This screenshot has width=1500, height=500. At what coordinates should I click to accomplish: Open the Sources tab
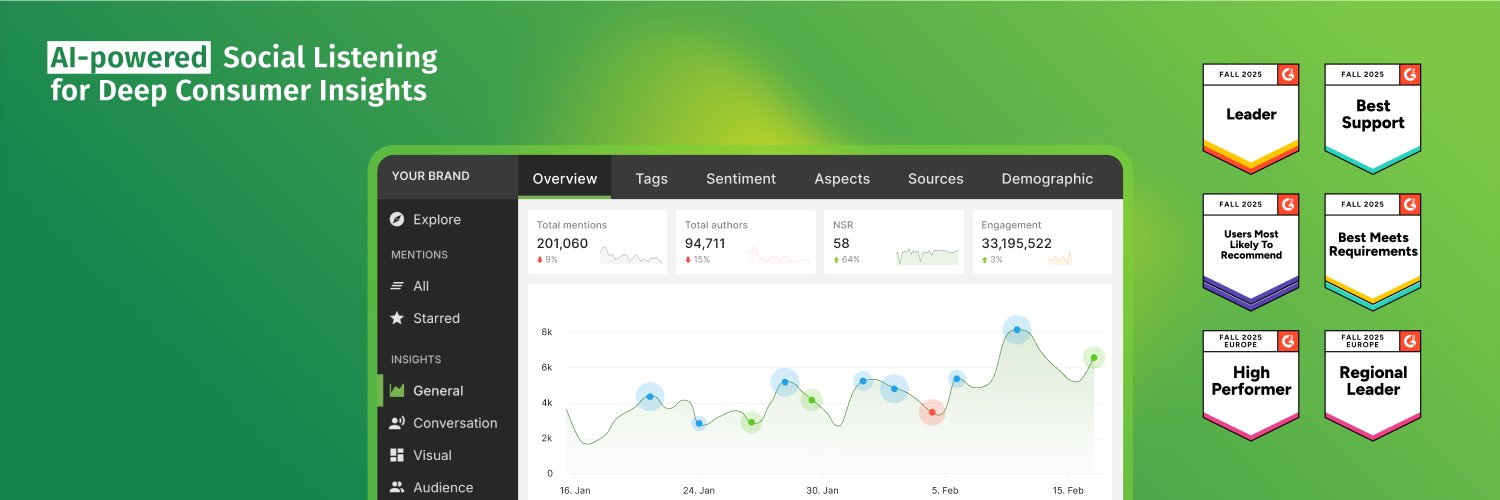tap(936, 179)
